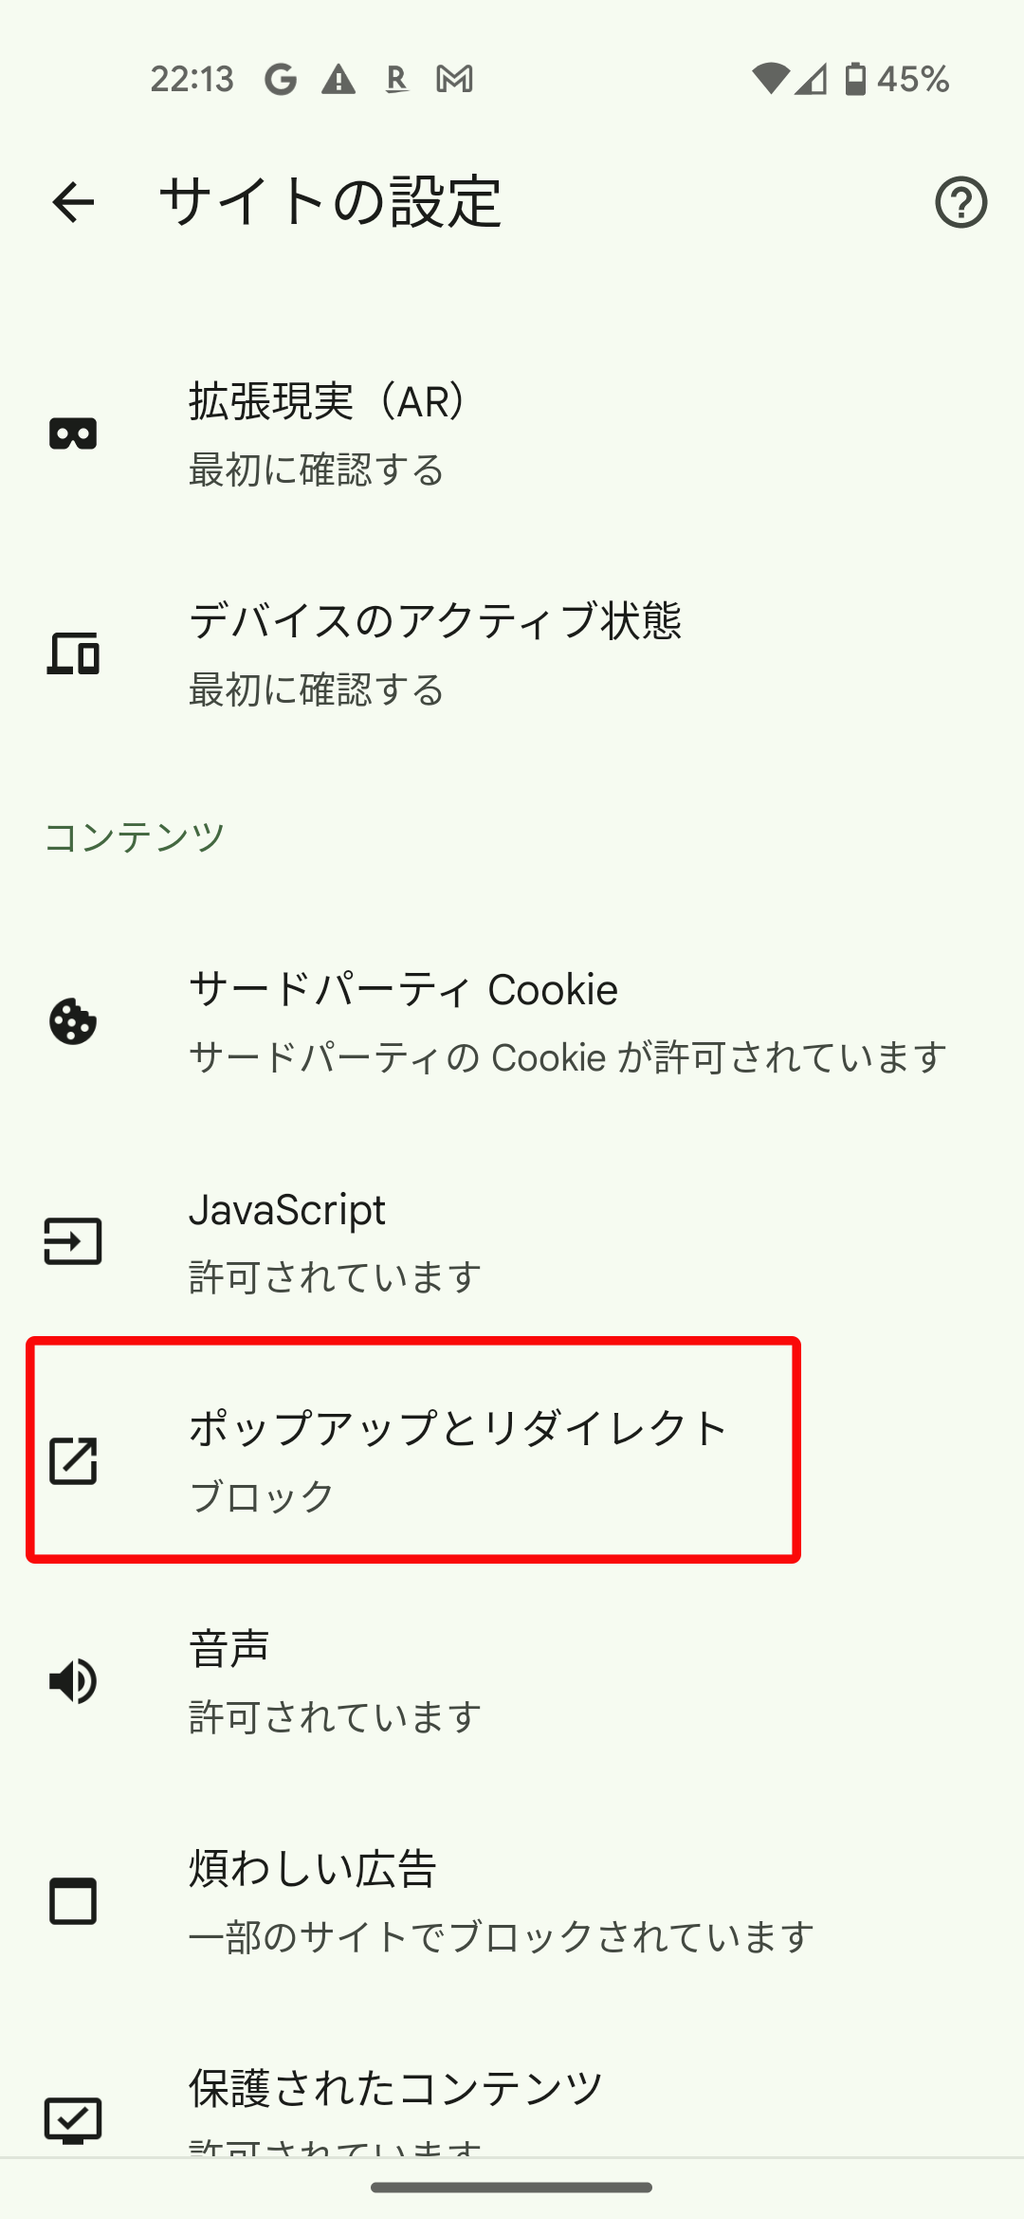Tap the JavaScript arrow-box icon

[73, 1241]
